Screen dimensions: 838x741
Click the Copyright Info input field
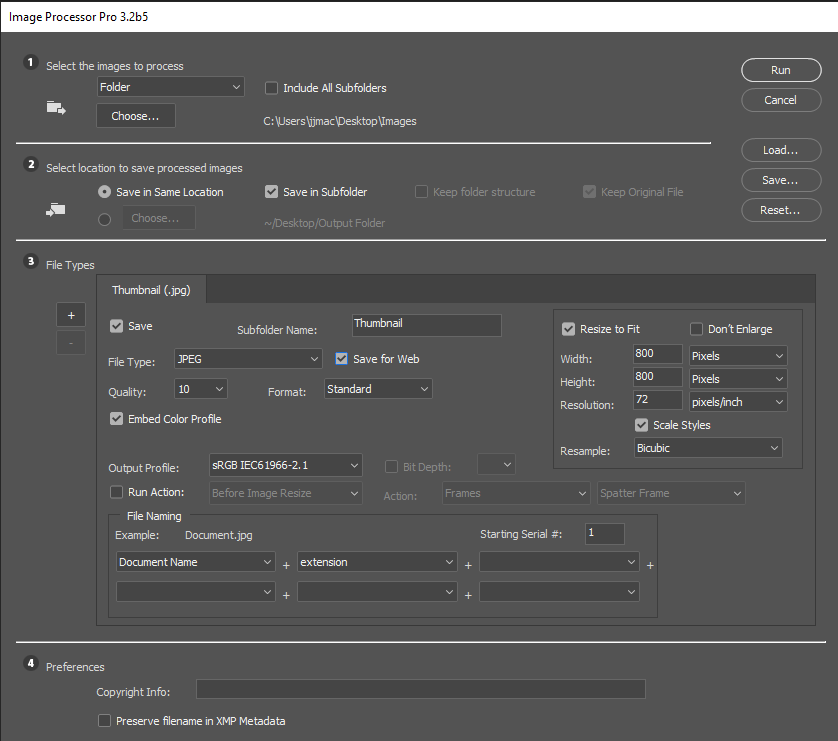click(x=420, y=689)
